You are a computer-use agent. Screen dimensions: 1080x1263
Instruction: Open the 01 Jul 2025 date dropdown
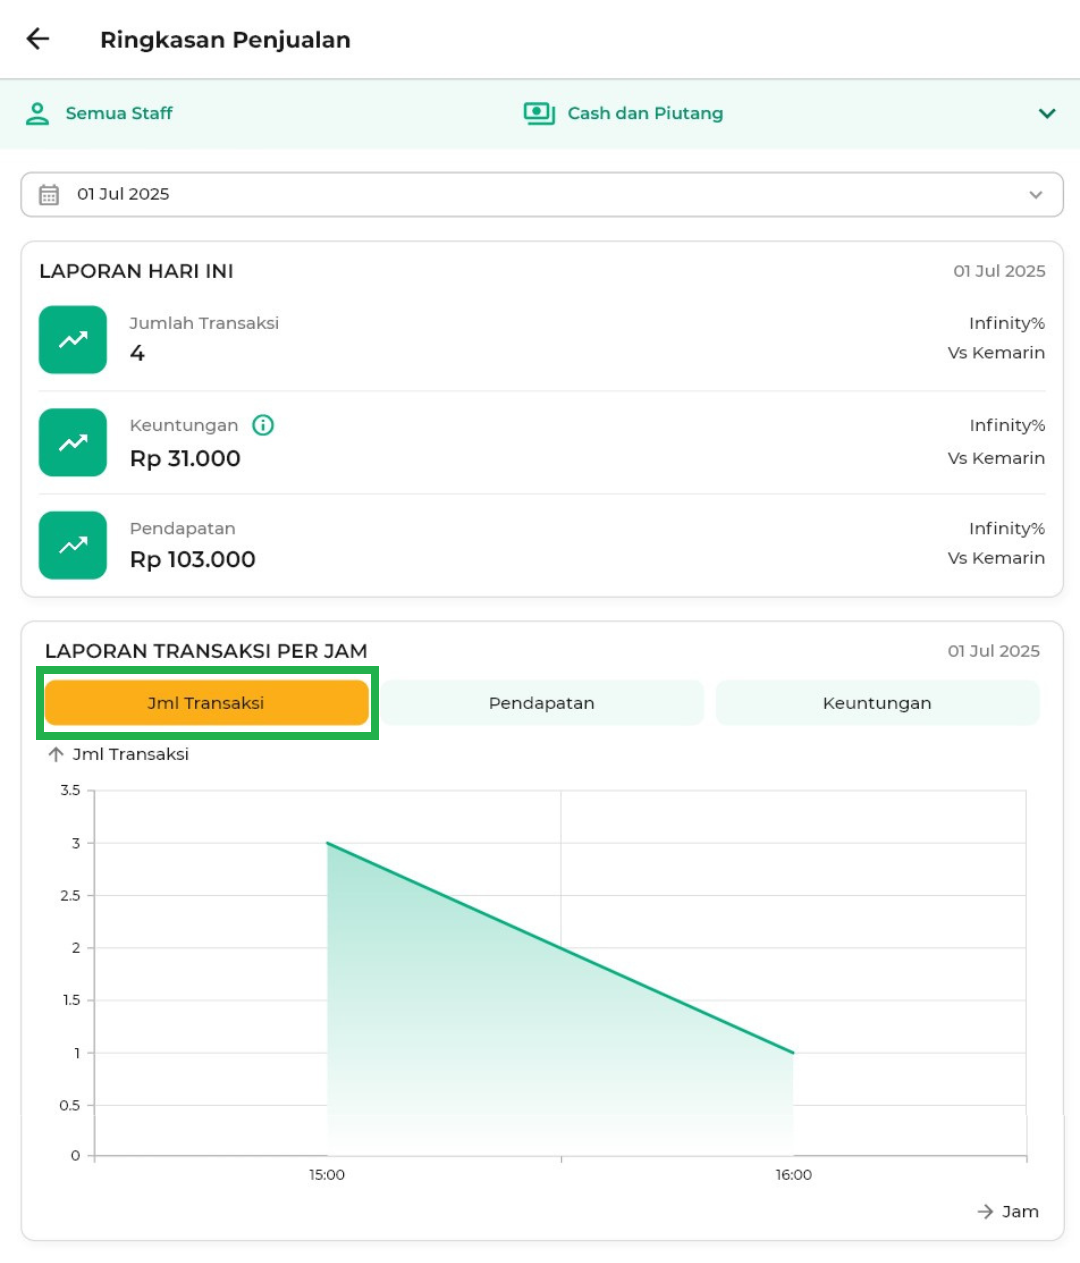1035,195
